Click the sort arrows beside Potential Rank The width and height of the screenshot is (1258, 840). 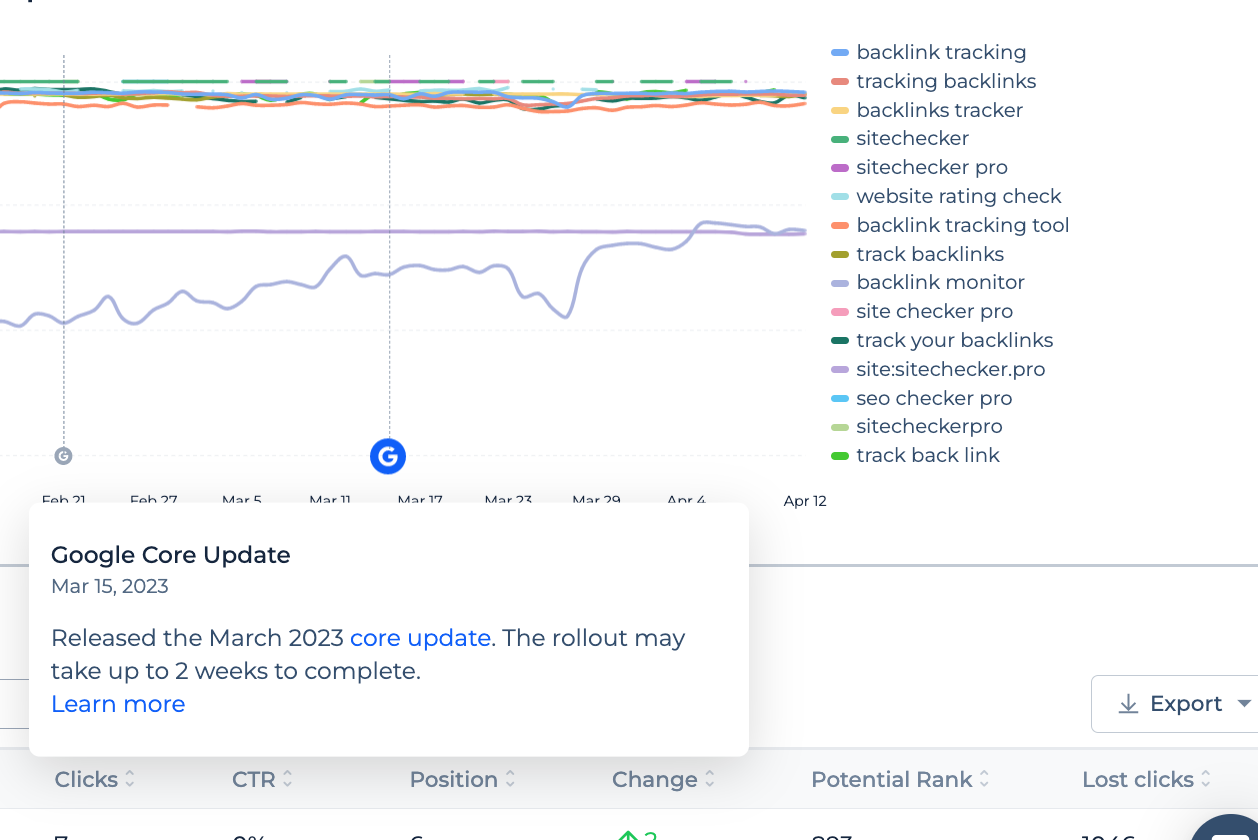[986, 779]
